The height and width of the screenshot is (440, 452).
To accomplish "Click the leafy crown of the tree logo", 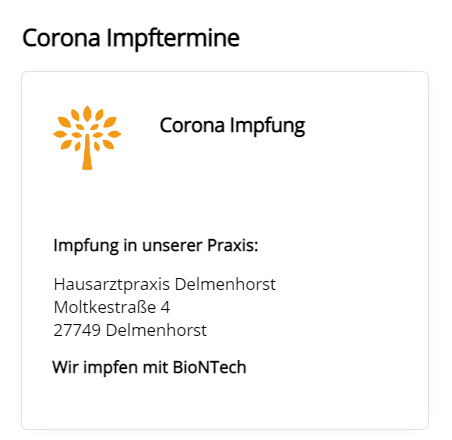I will 87,128.
